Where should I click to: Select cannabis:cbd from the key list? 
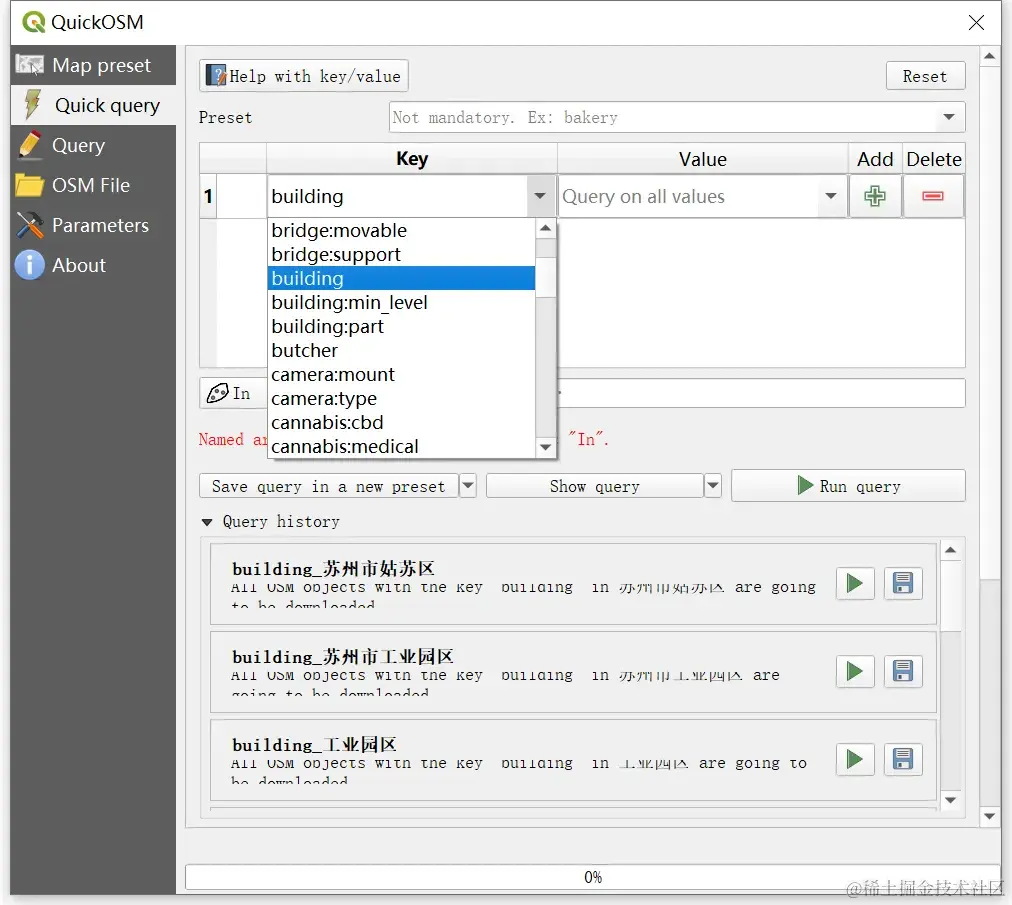click(401, 423)
